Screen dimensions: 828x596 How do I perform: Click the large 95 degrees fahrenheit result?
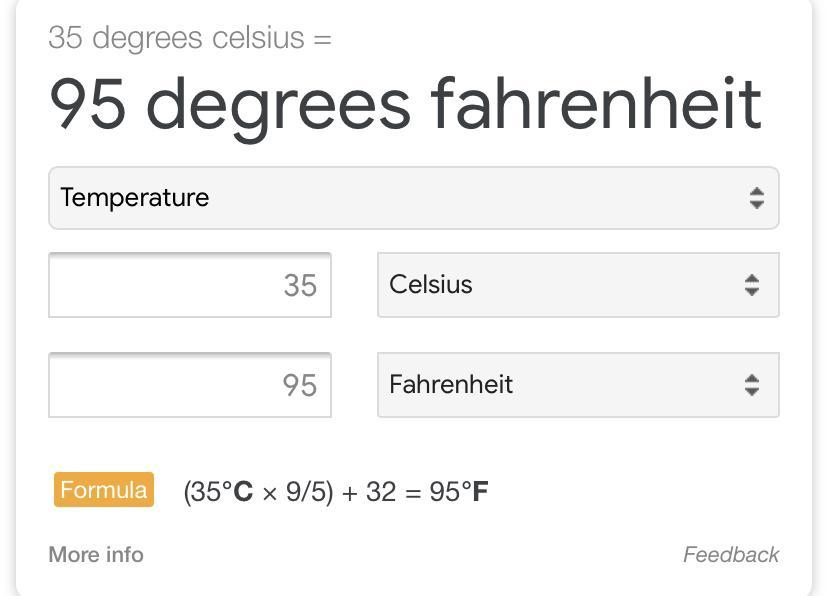405,103
